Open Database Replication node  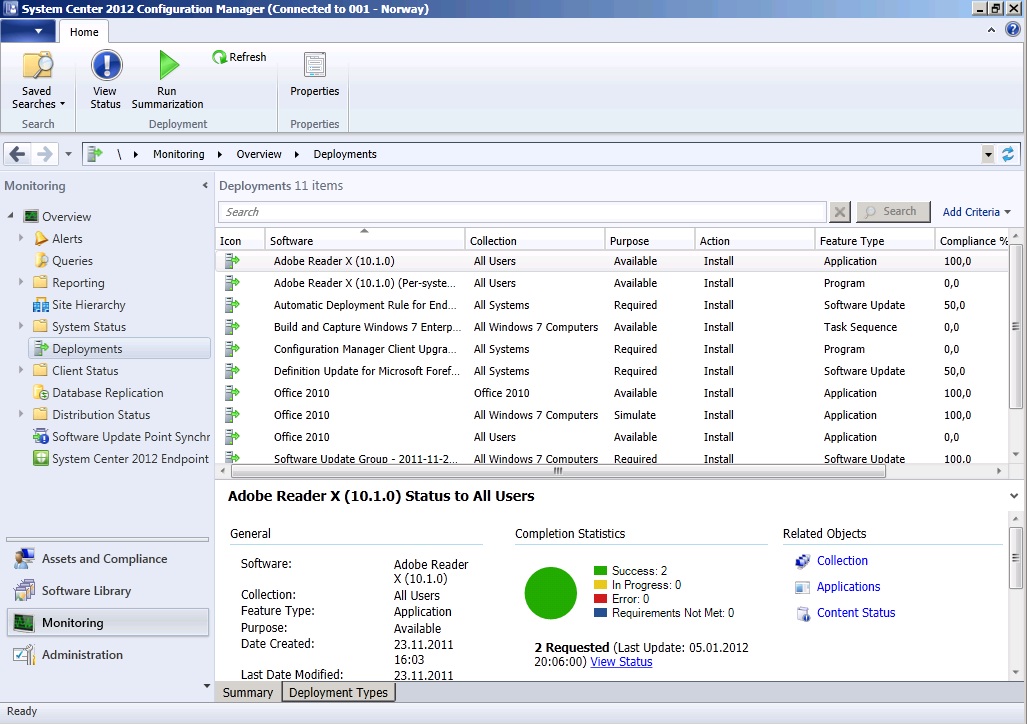point(107,392)
